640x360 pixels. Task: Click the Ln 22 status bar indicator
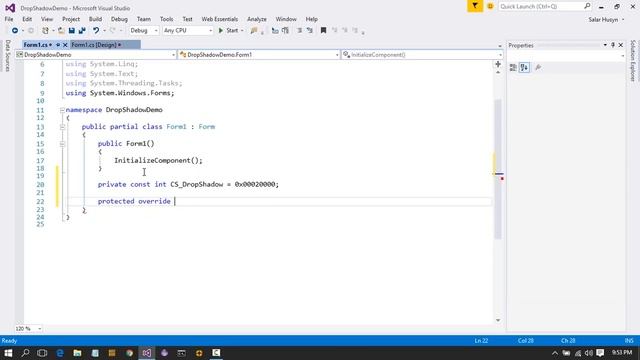pos(481,340)
